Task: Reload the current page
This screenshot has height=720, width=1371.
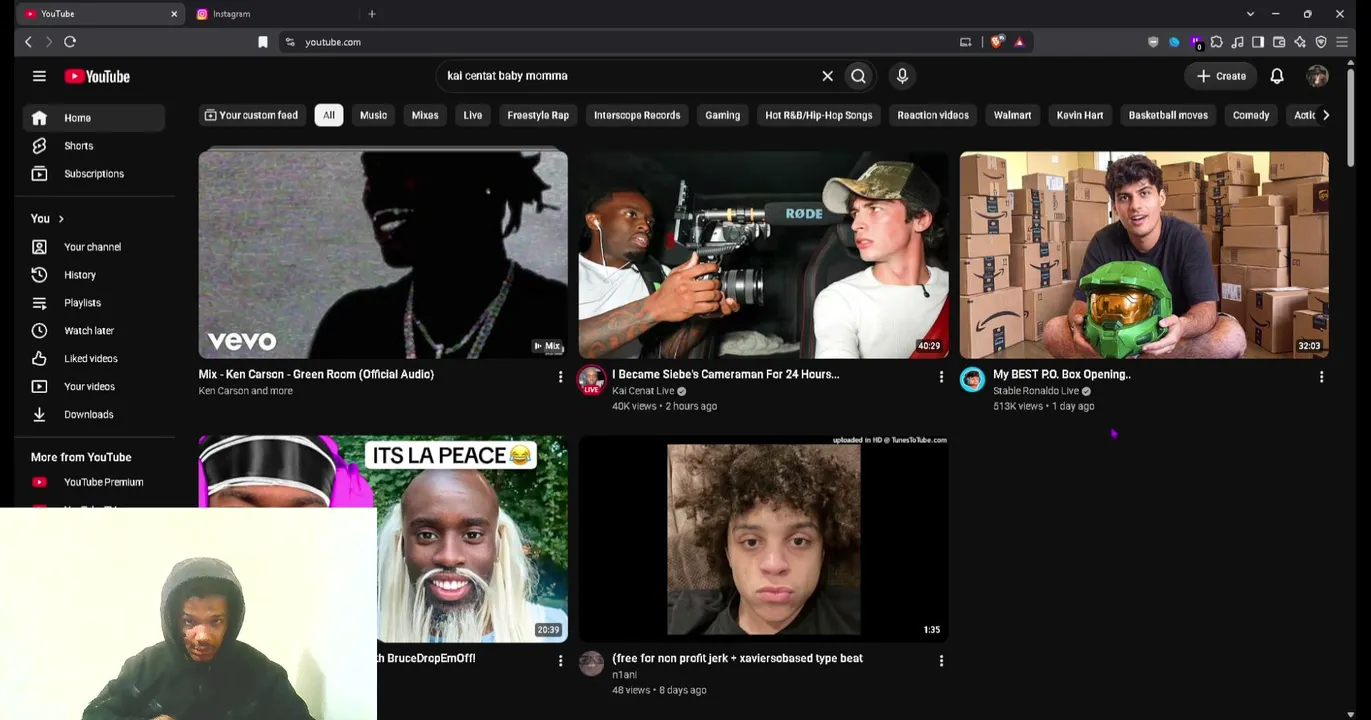Action: pos(70,42)
